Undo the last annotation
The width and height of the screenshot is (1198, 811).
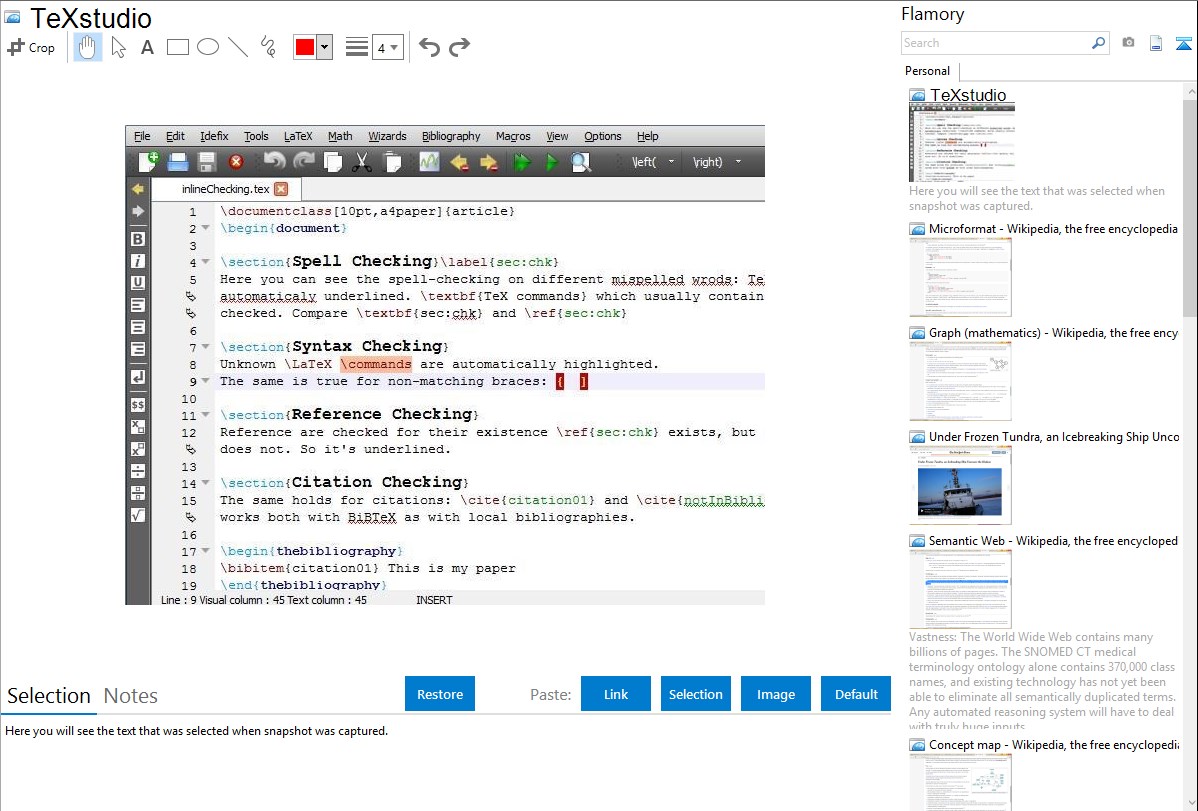[x=429, y=47]
